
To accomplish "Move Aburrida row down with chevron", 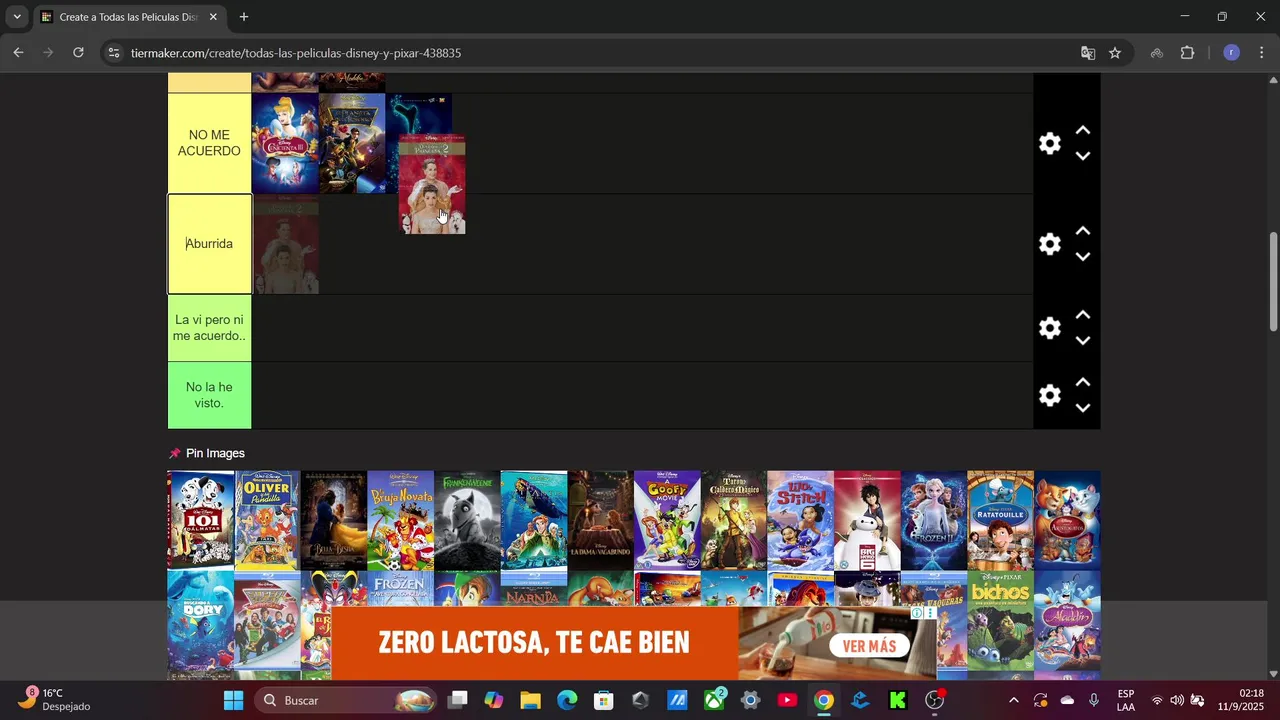I will pyautogui.click(x=1082, y=257).
